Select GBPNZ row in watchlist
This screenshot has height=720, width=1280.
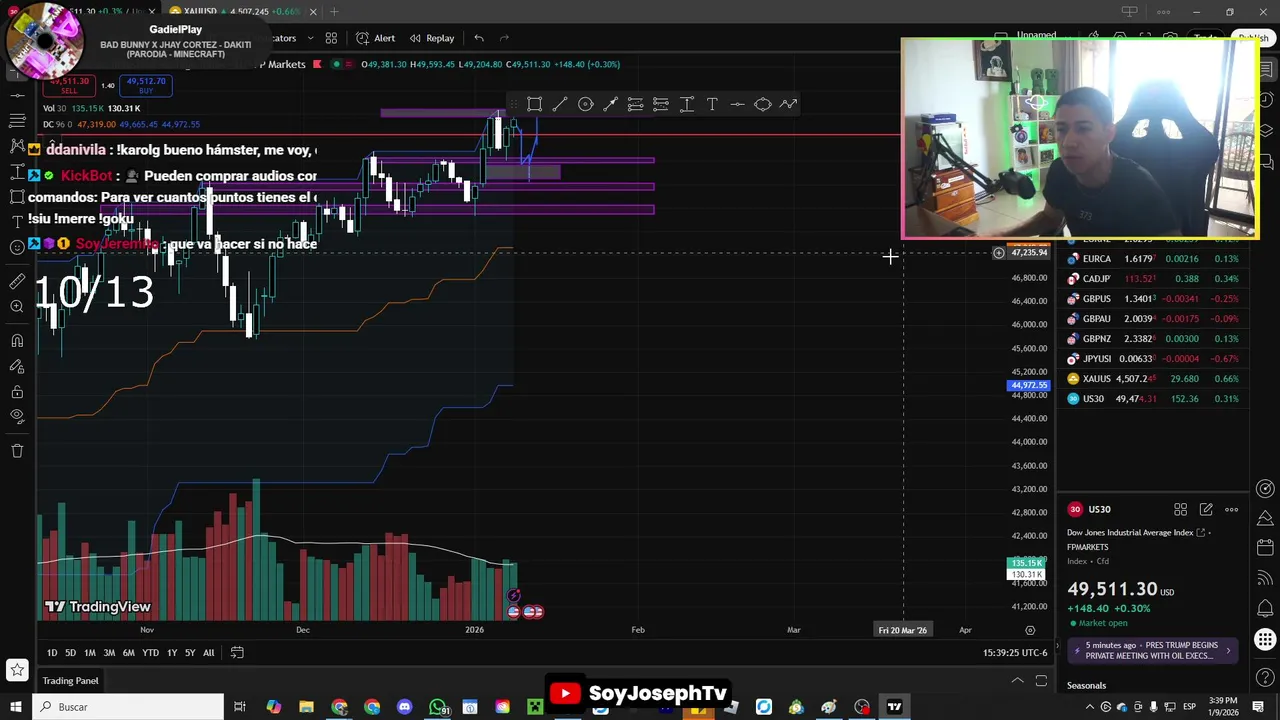[1153, 339]
